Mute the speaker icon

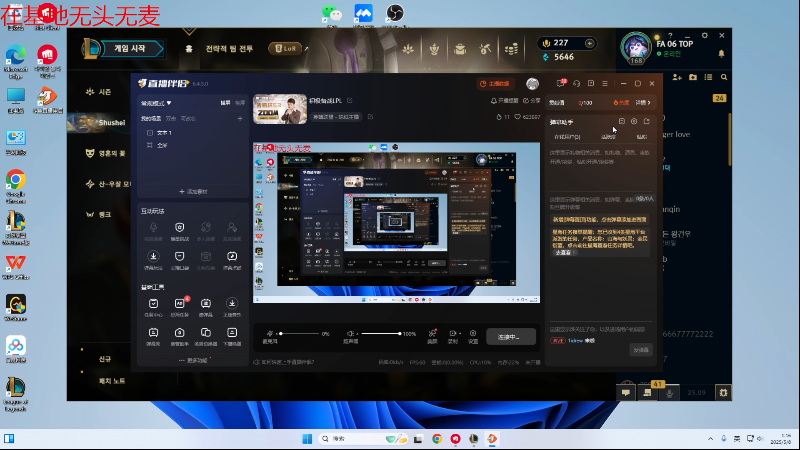click(351, 334)
